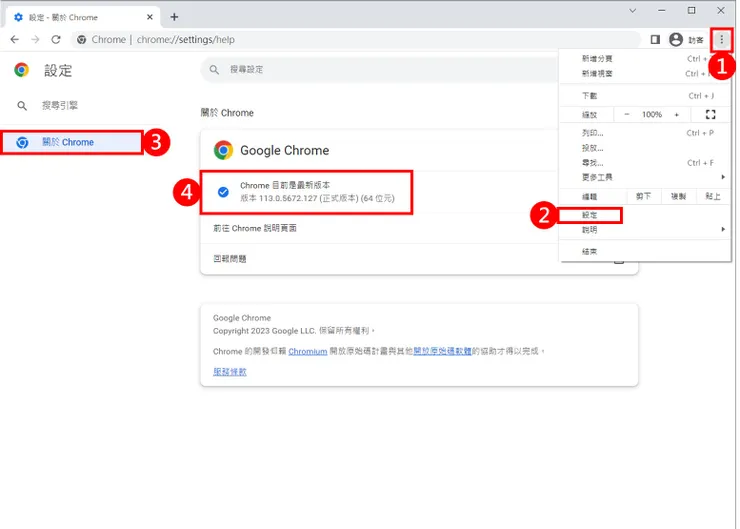Open the 服務條款 link

pyautogui.click(x=231, y=373)
